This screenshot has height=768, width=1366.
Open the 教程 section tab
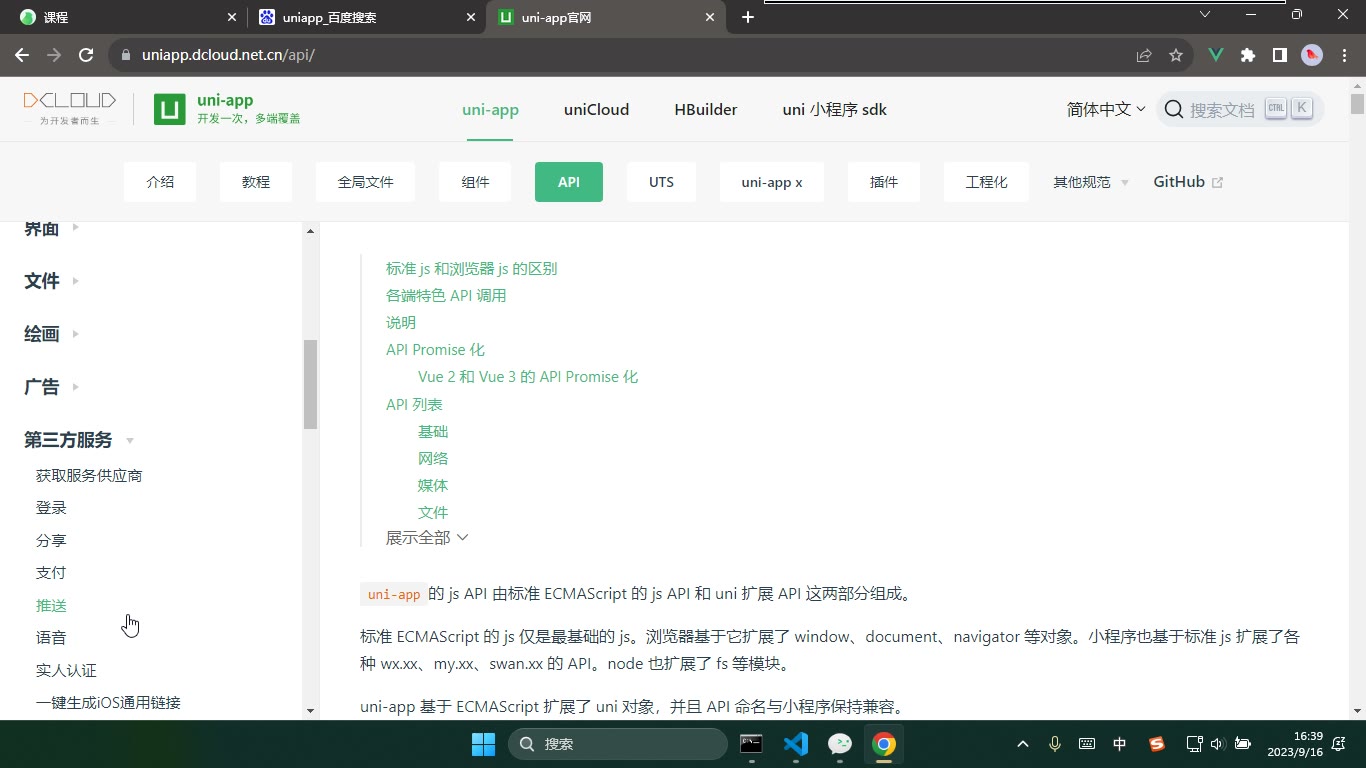point(256,182)
